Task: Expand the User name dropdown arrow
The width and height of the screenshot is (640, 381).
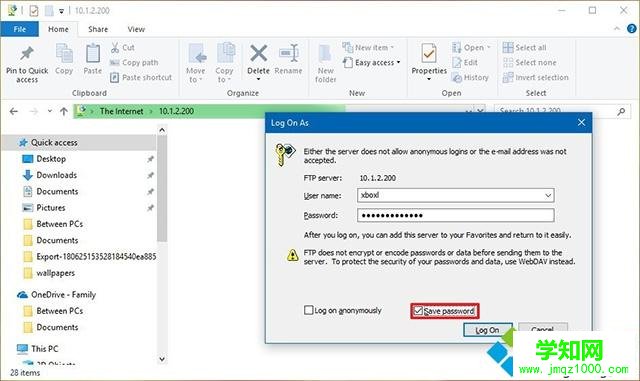Action: [548, 196]
